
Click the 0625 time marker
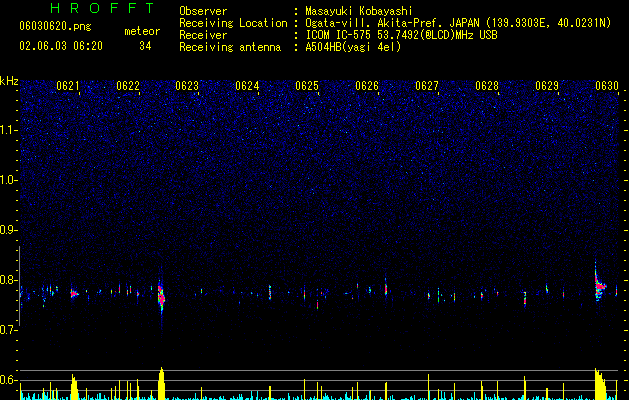pos(307,86)
